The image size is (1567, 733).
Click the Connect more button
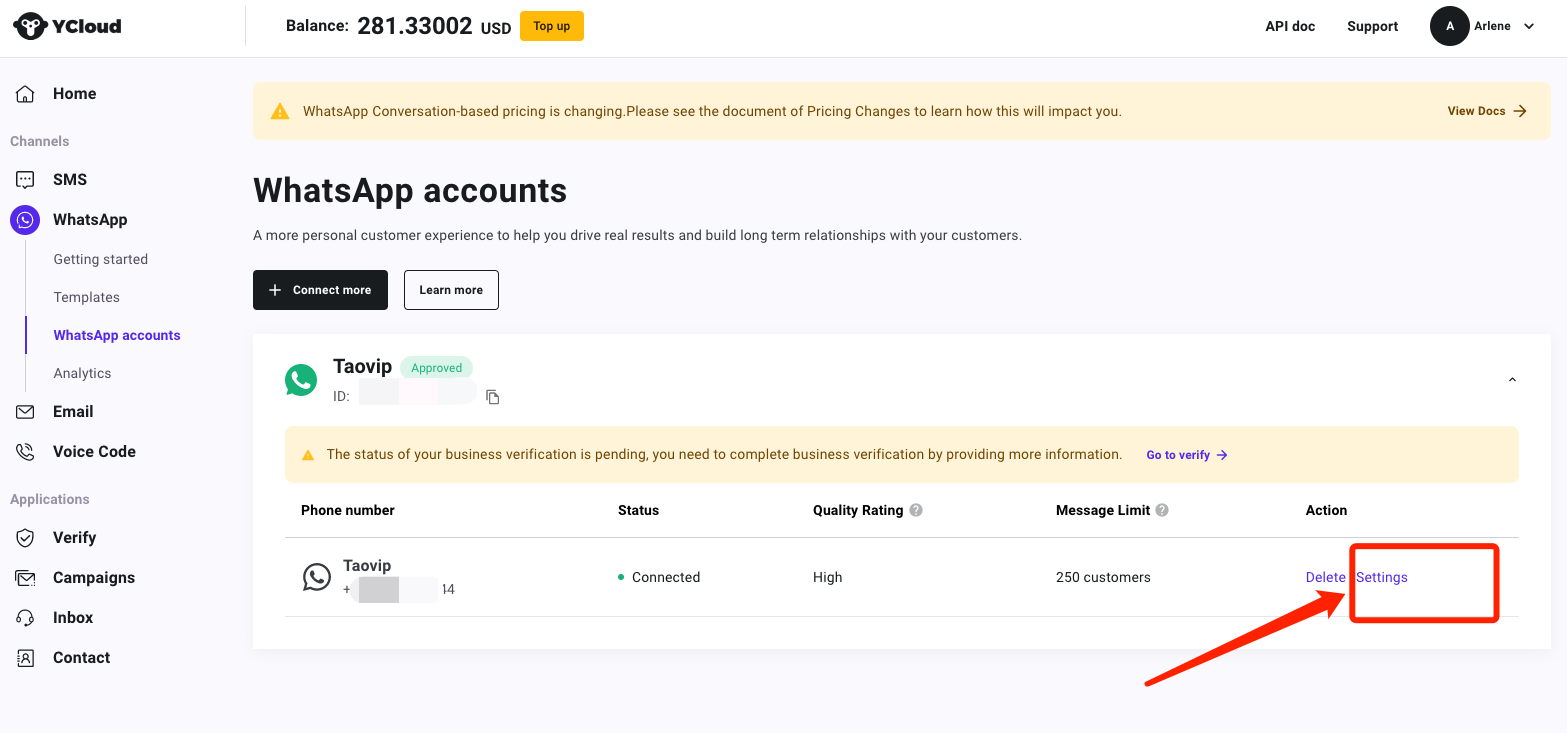[320, 290]
